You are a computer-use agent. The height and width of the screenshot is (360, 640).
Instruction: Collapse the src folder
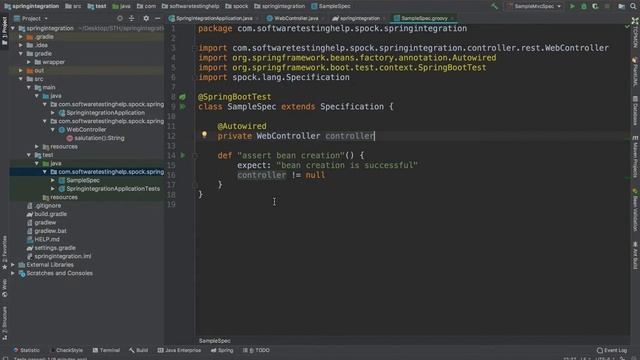tap(21, 79)
